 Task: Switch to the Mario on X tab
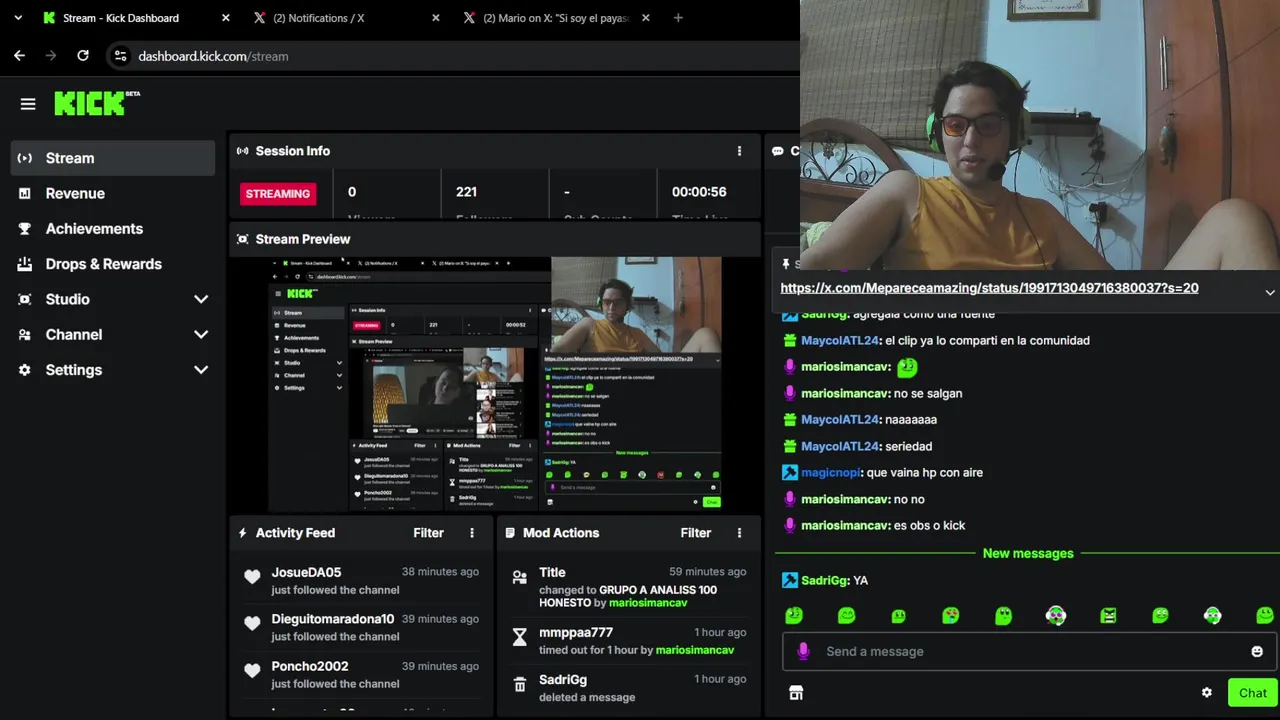click(556, 18)
